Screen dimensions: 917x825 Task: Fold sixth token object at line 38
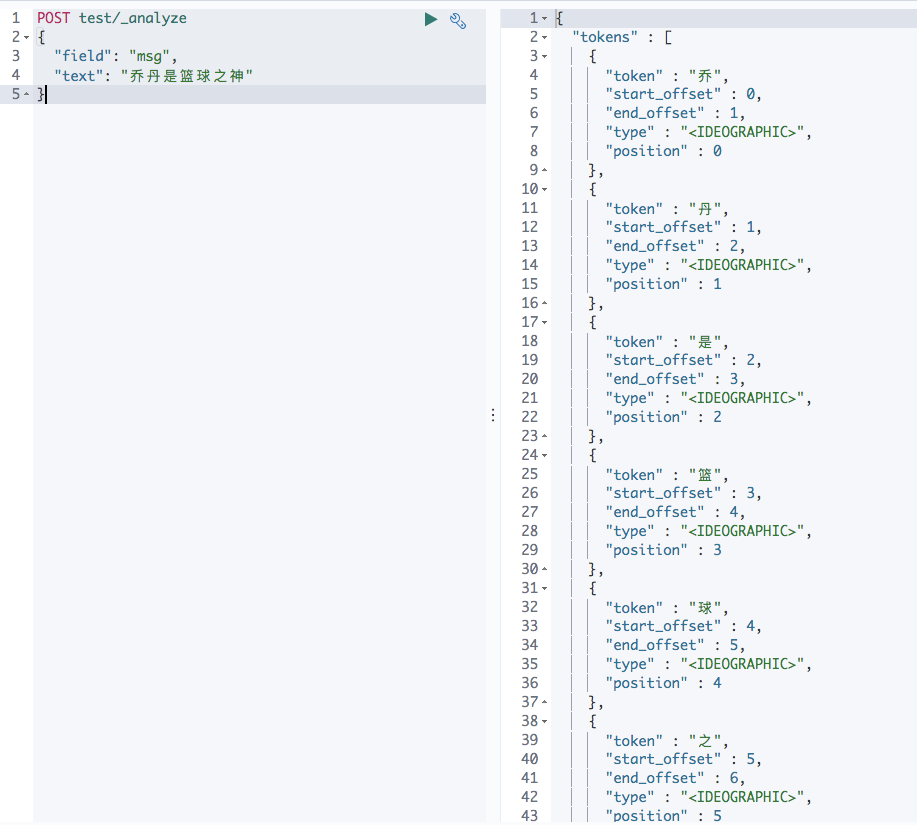pyautogui.click(x=544, y=721)
